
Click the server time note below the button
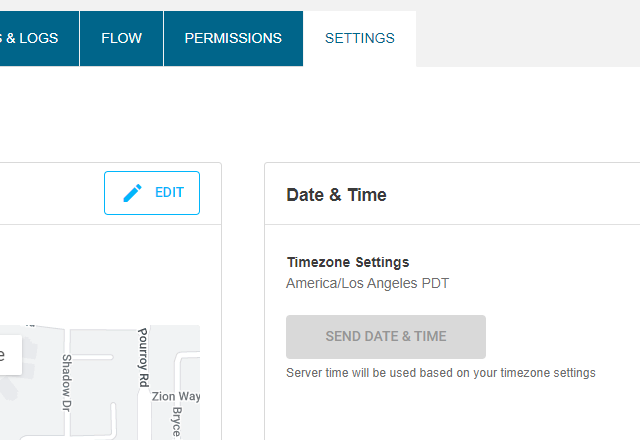pyautogui.click(x=440, y=373)
